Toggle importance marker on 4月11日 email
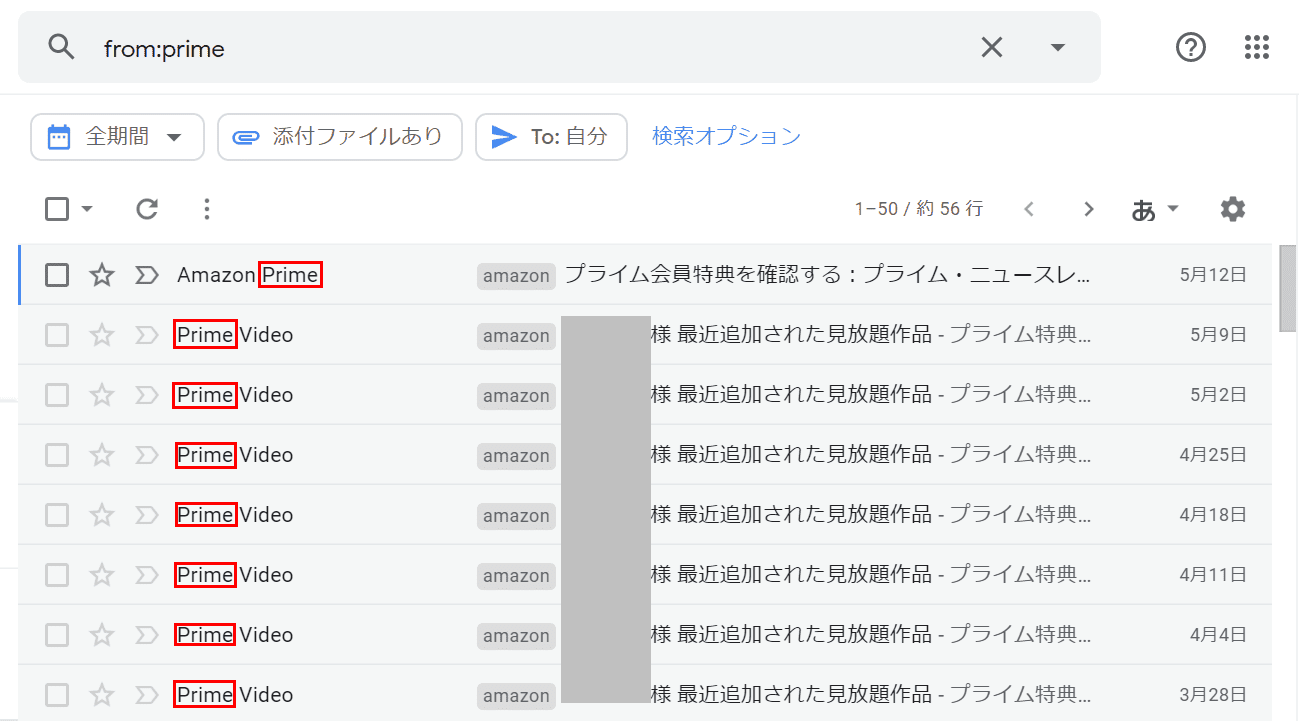The image size is (1299, 721). (147, 575)
